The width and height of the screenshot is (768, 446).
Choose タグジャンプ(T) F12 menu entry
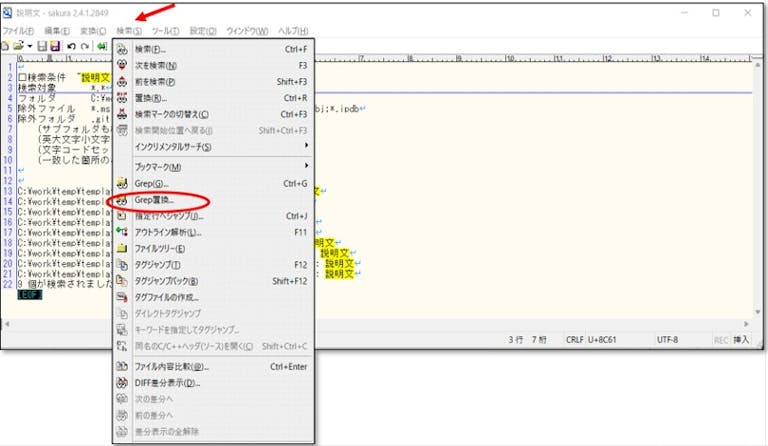coord(214,265)
